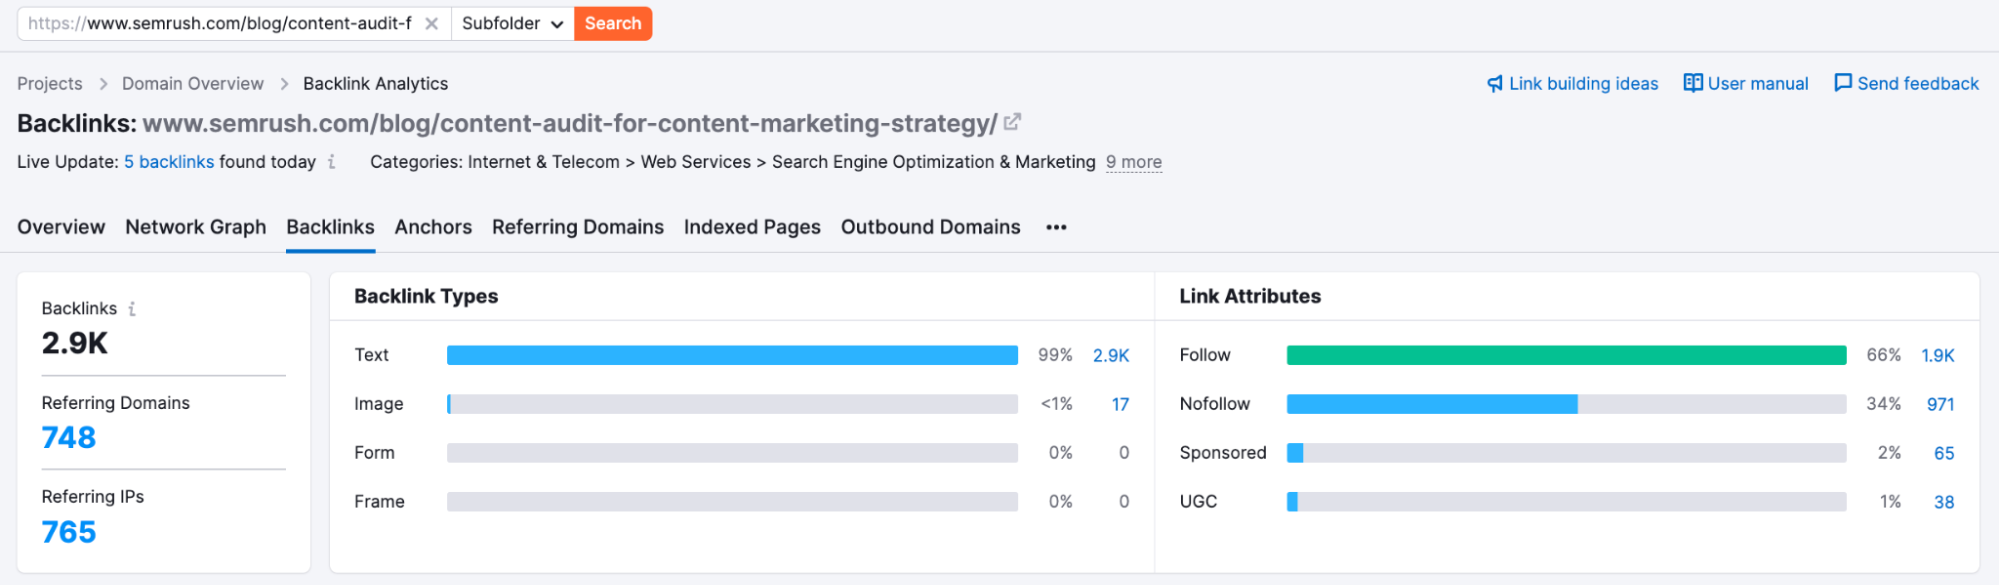
Task: Click the Image backlink type bar
Action: coord(732,404)
